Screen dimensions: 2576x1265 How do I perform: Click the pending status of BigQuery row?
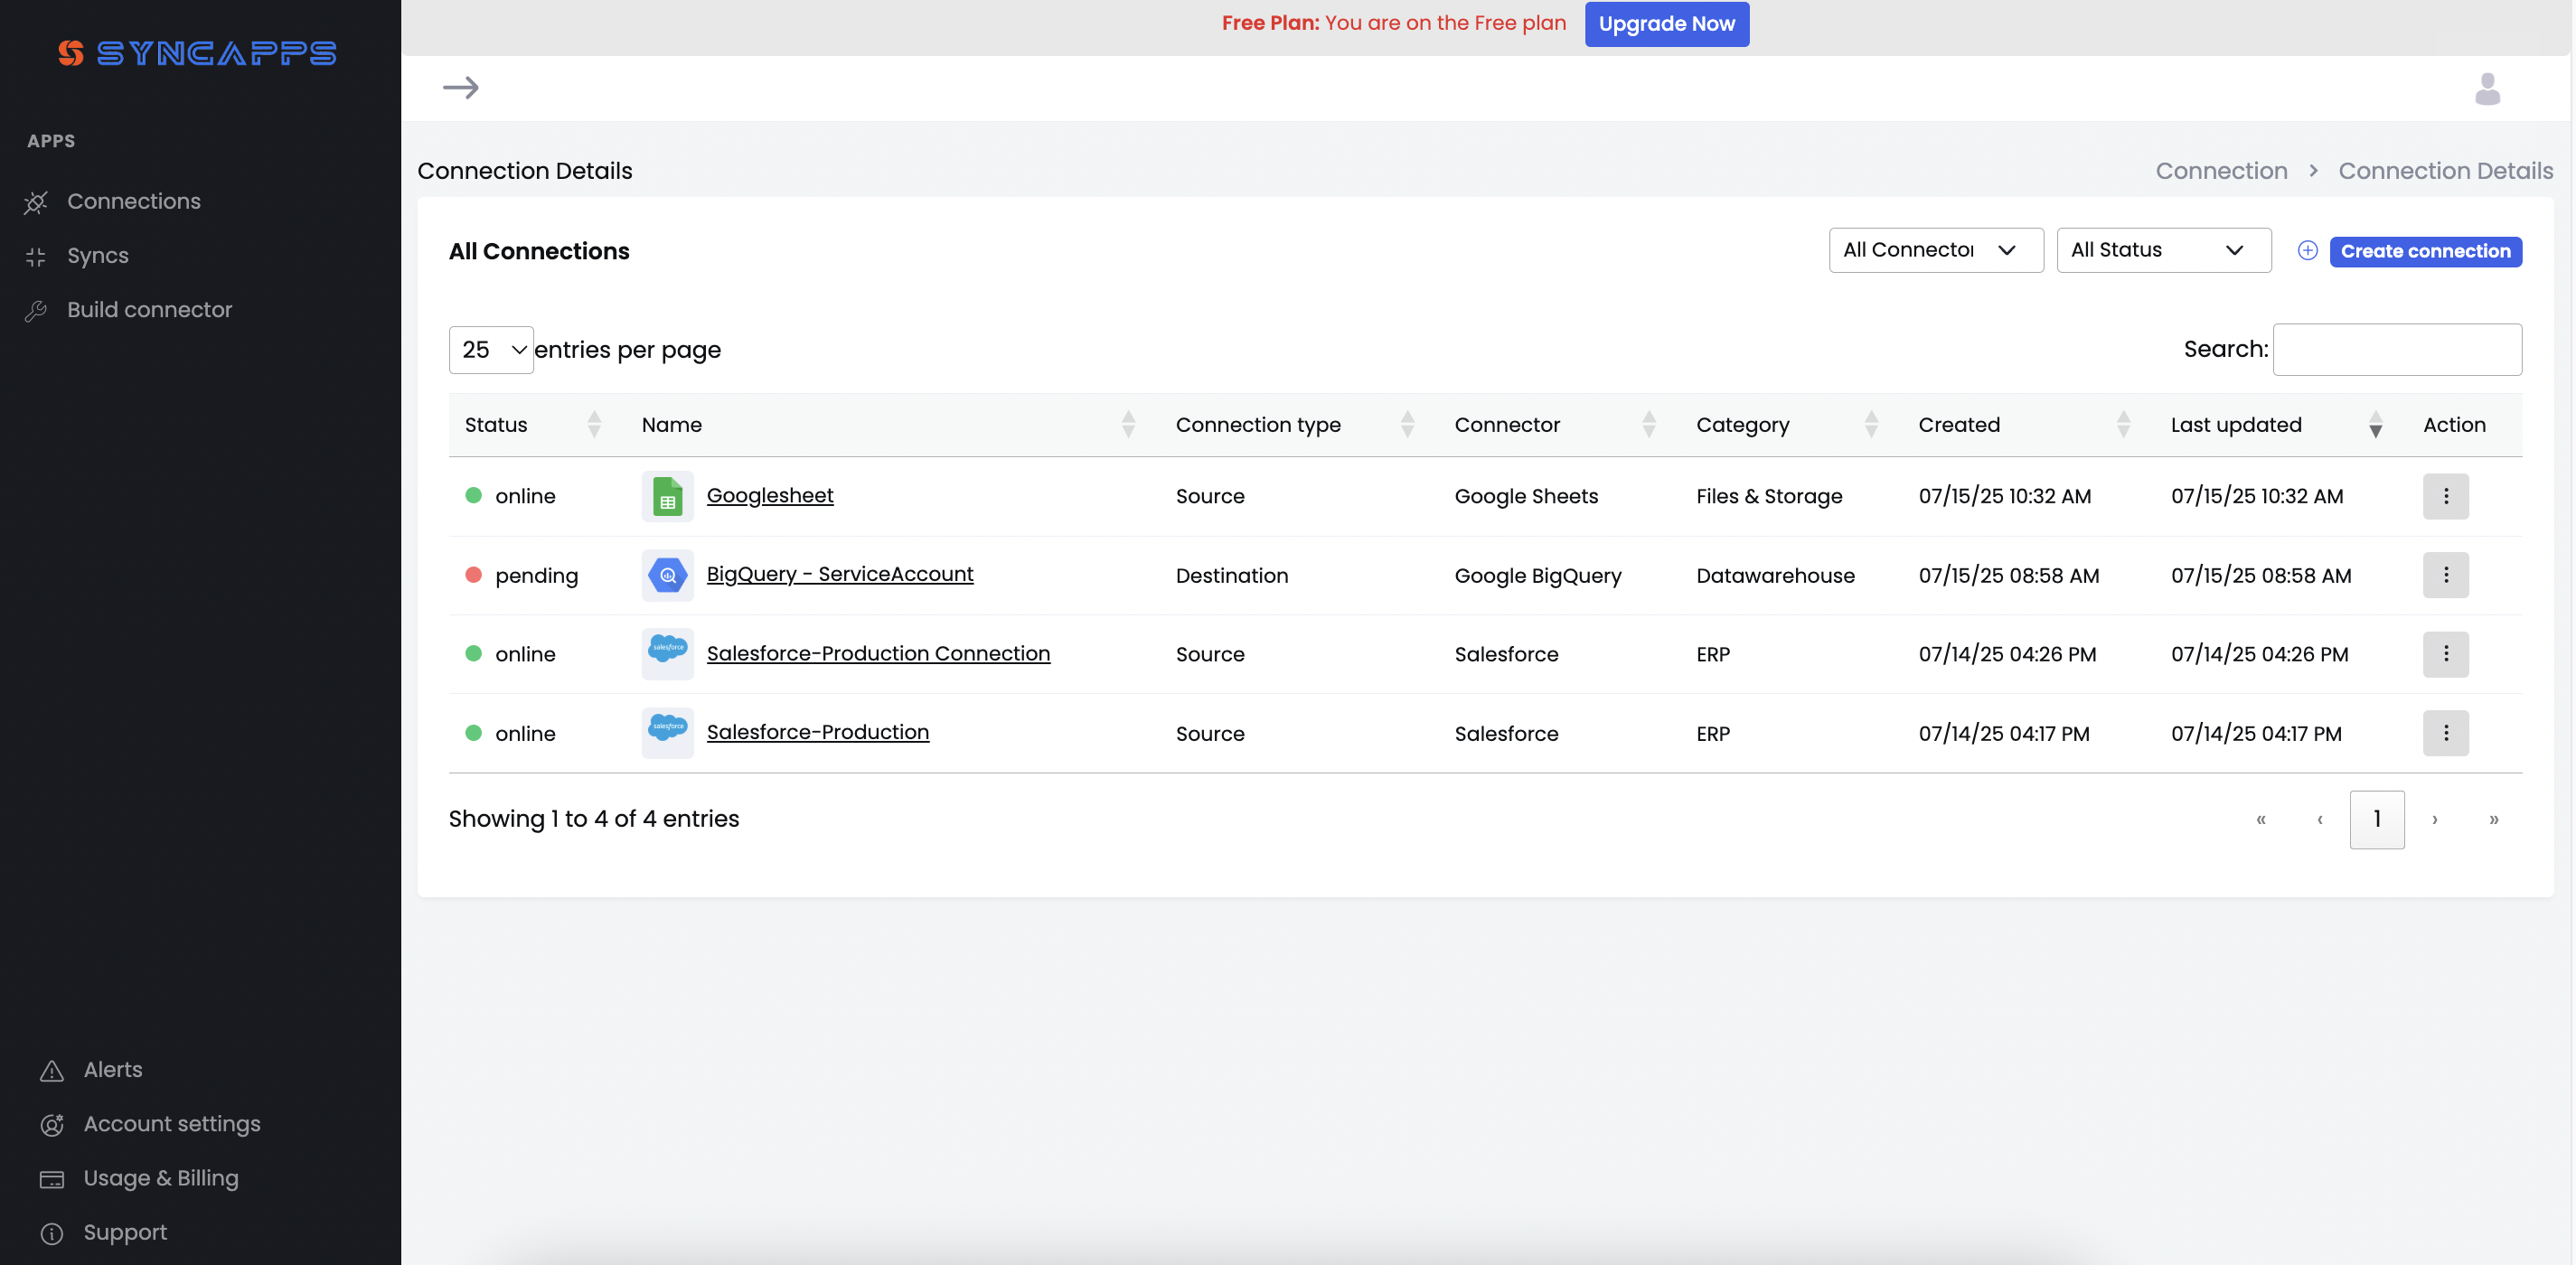(536, 576)
